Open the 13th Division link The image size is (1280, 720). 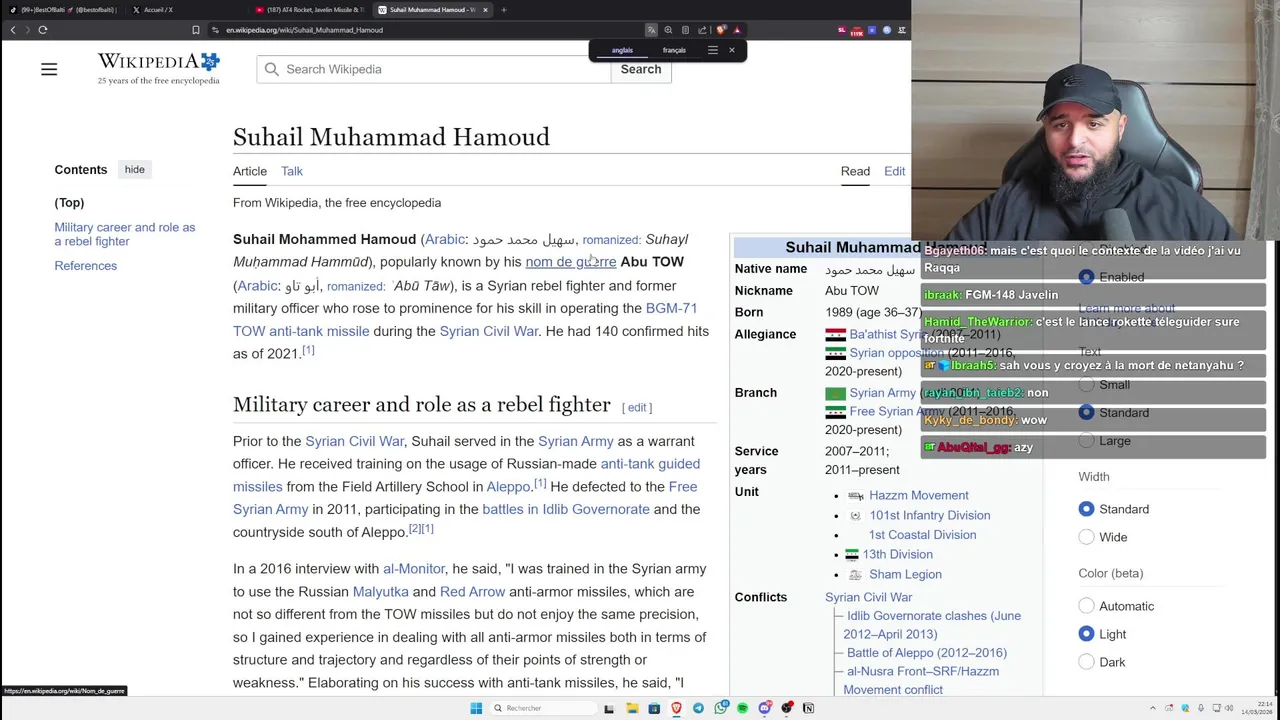[x=897, y=554]
